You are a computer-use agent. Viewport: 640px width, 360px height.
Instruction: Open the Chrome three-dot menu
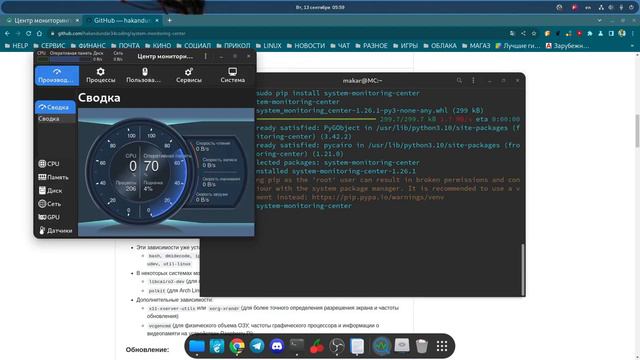632,33
